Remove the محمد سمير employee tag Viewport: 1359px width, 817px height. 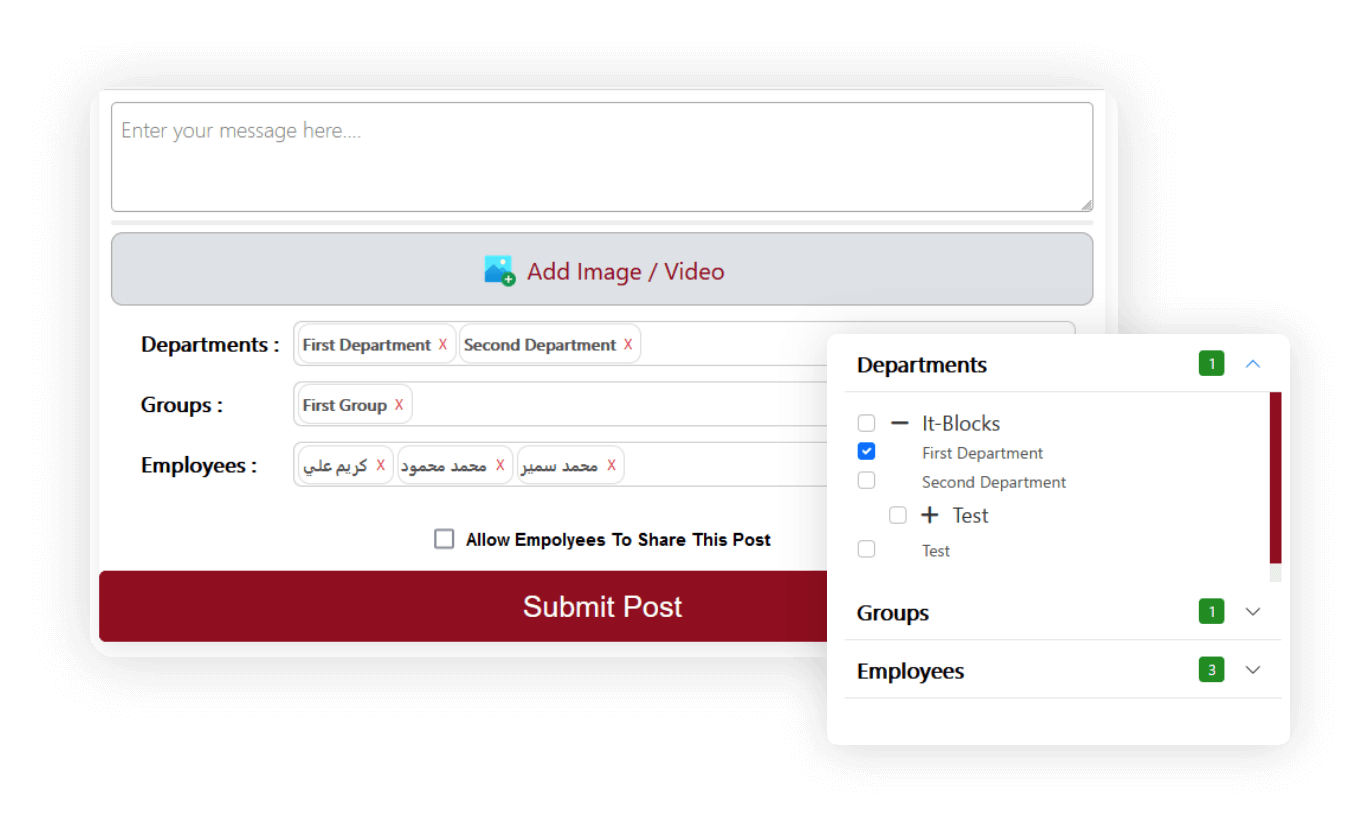611,465
